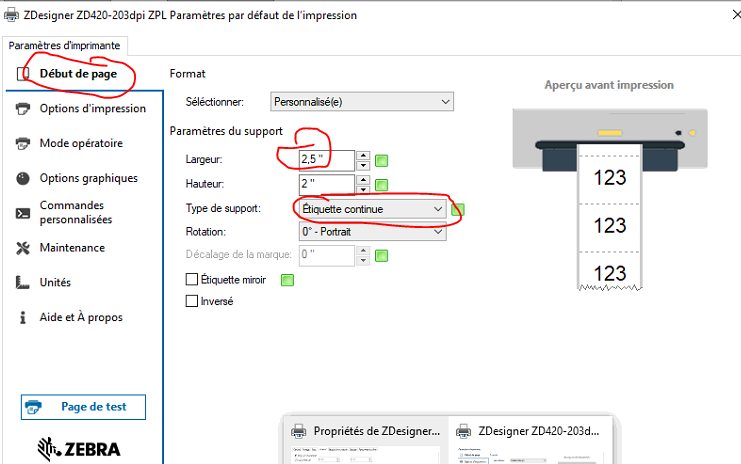
Task: Click the Mode opératoire printer icon
Action: pyautogui.click(x=22, y=144)
